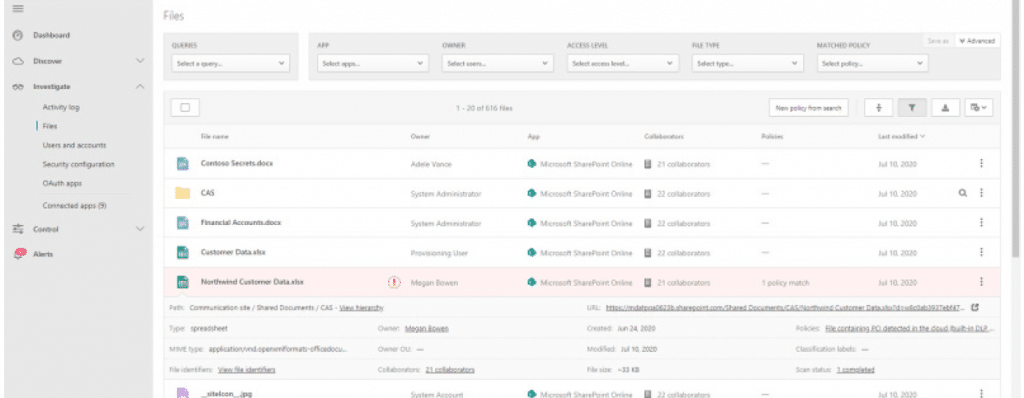Click the Excel icon for Northwind Customer Data.xlsx

click(x=183, y=282)
